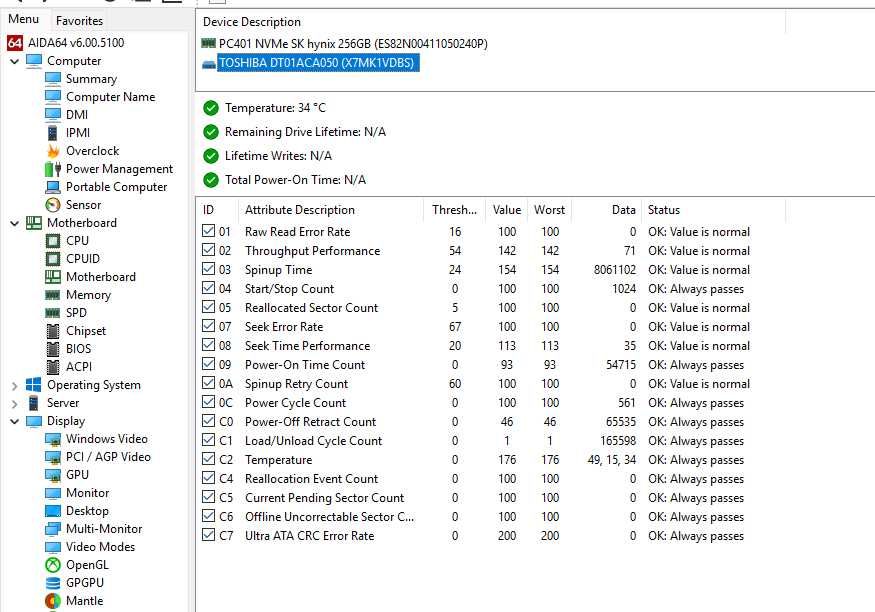
Task: Uncheck the Raw Read Error Rate checkbox
Action: click(x=208, y=231)
